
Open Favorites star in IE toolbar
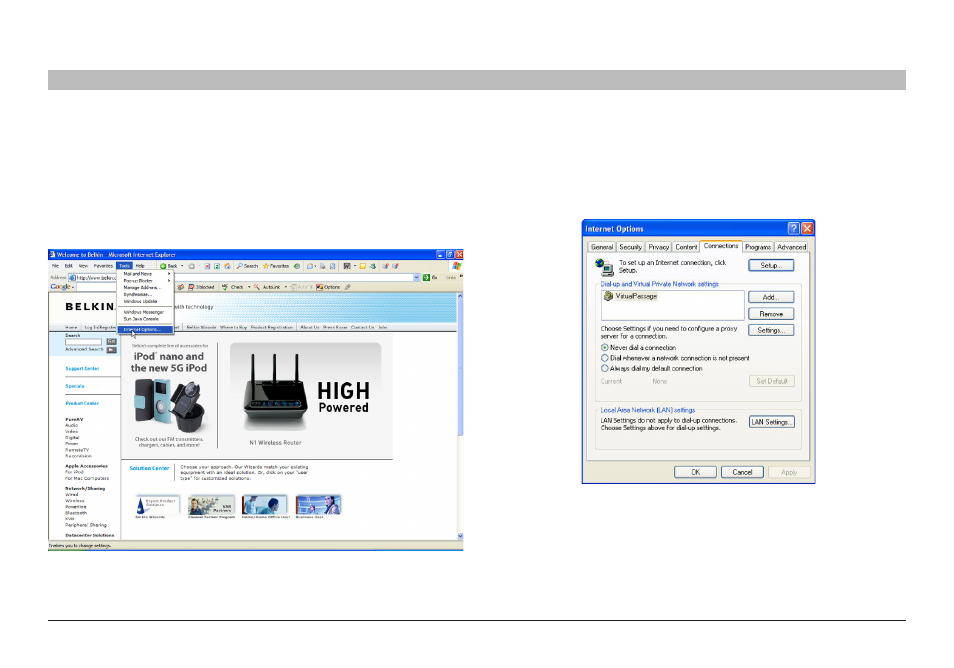coord(266,266)
